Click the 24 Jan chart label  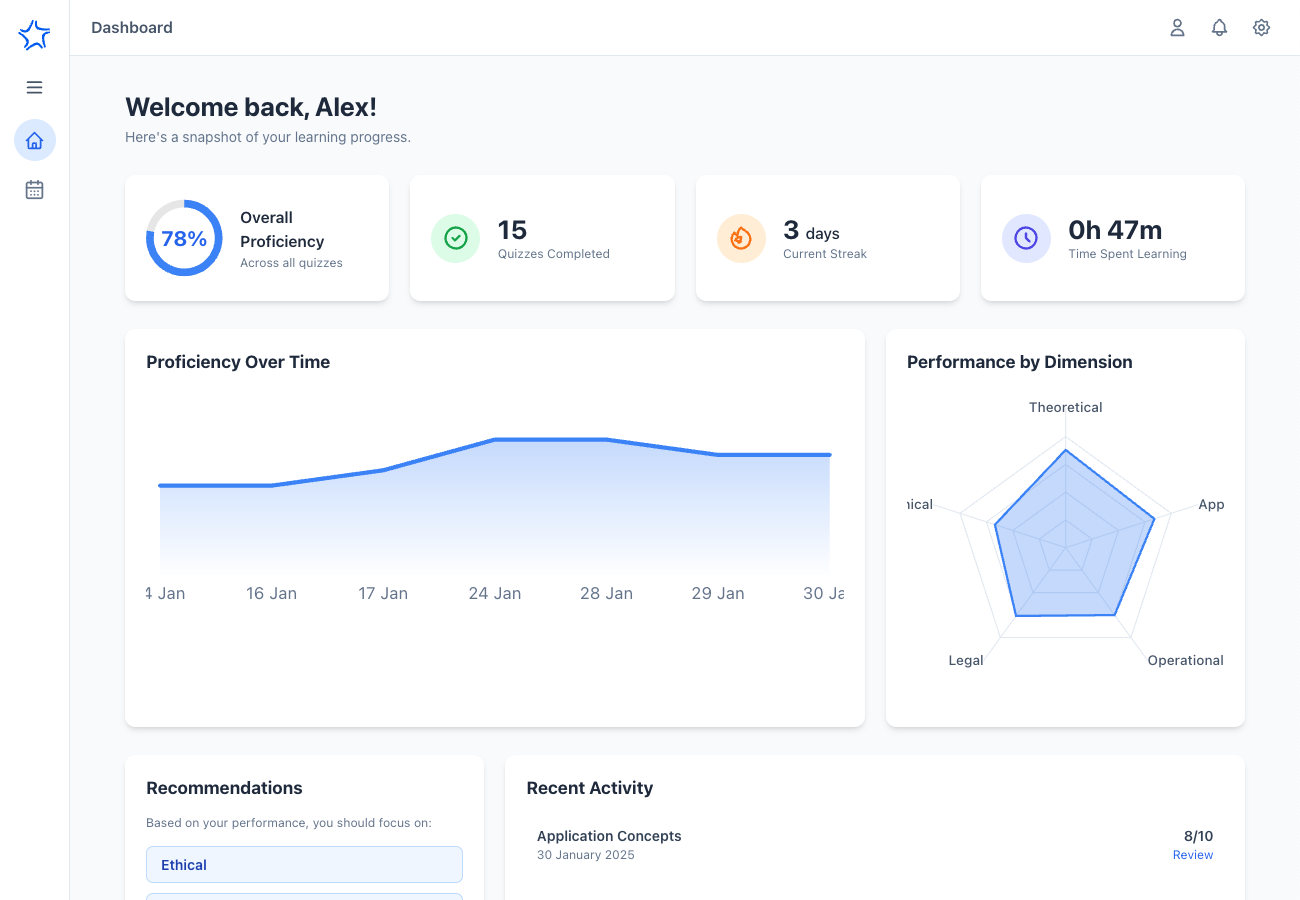(494, 593)
